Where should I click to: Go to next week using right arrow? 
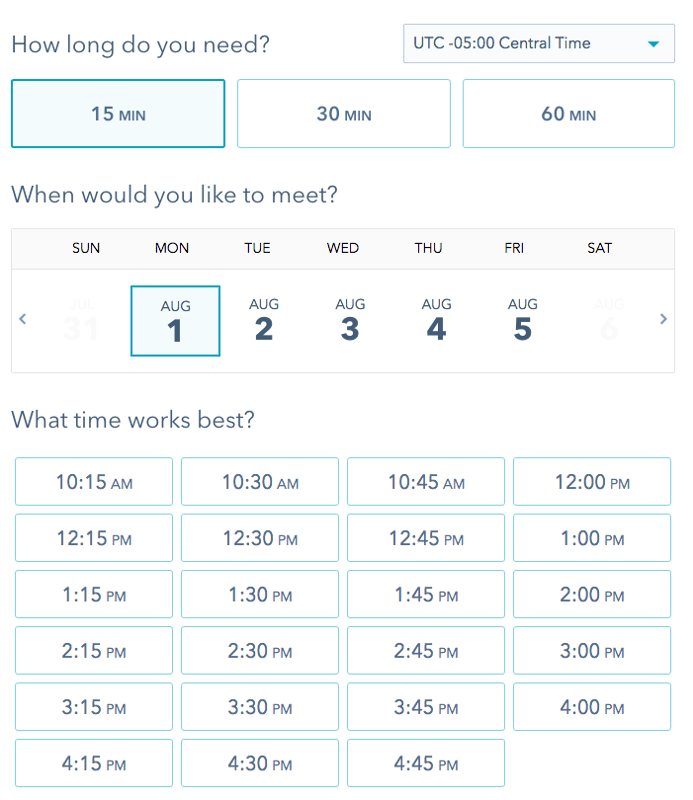tap(663, 320)
